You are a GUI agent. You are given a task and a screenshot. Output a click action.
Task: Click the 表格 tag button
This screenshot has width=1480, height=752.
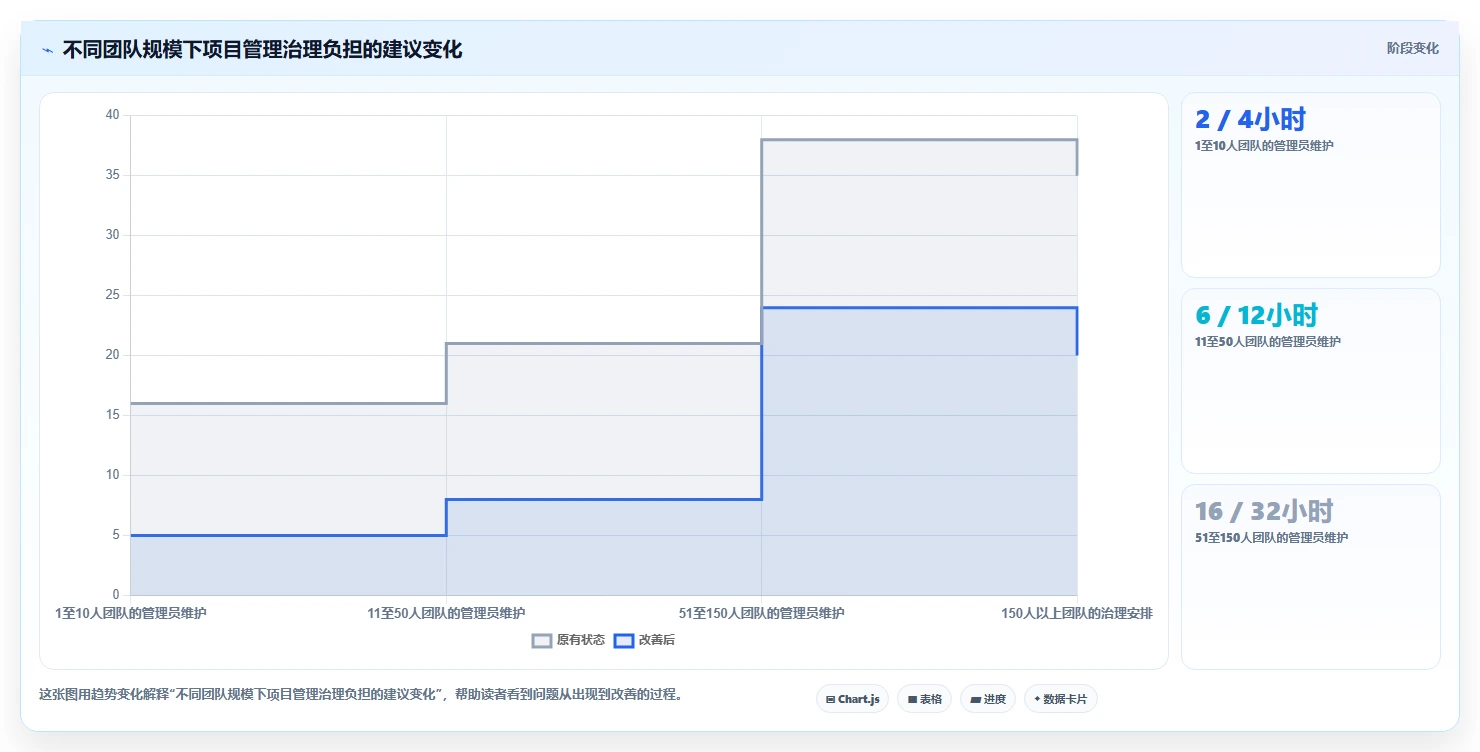(x=924, y=699)
